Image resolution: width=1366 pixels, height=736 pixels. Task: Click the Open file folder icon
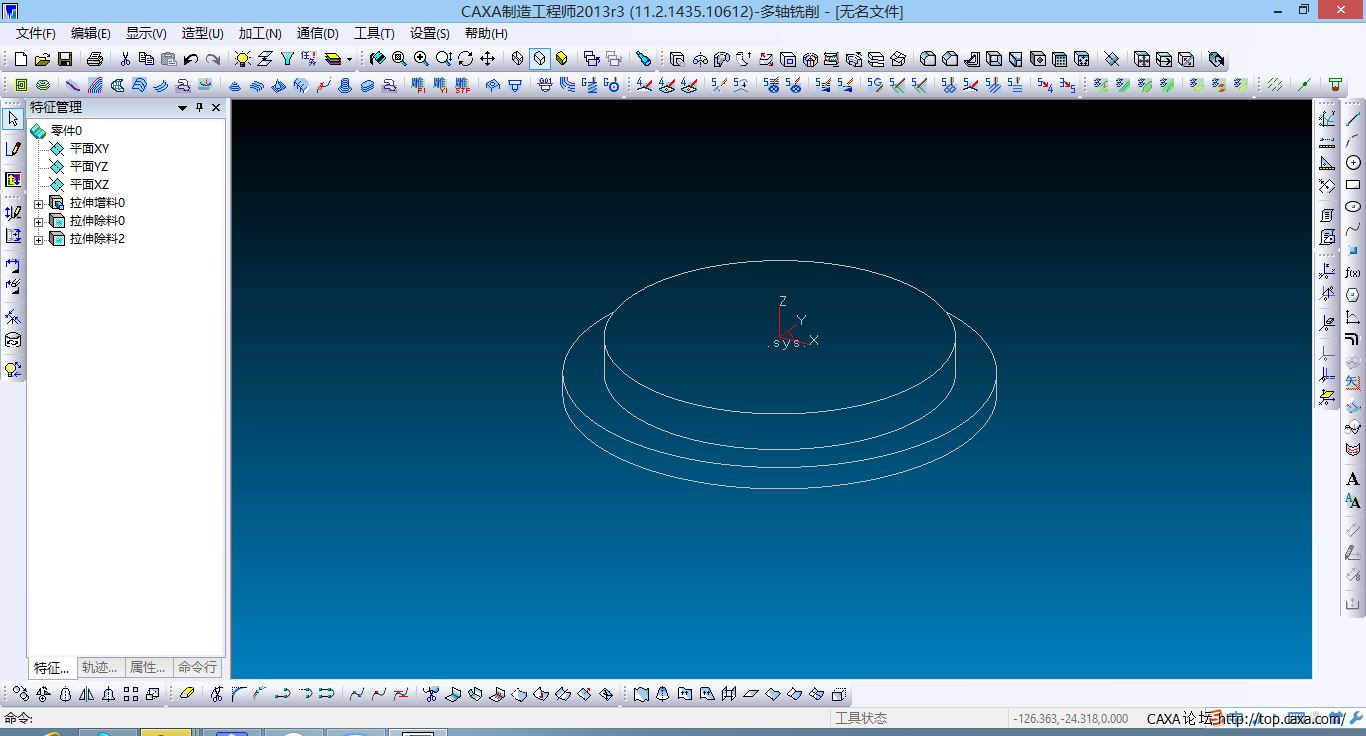43,59
